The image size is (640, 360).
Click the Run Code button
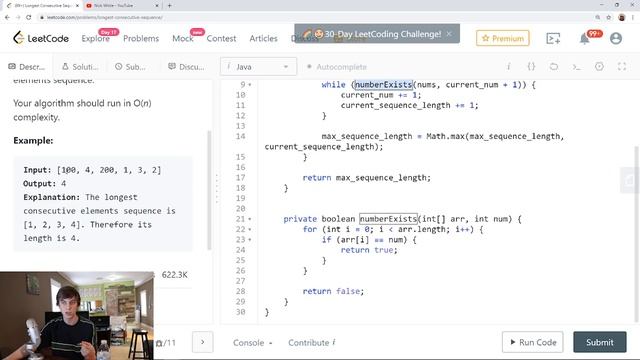coord(533,342)
